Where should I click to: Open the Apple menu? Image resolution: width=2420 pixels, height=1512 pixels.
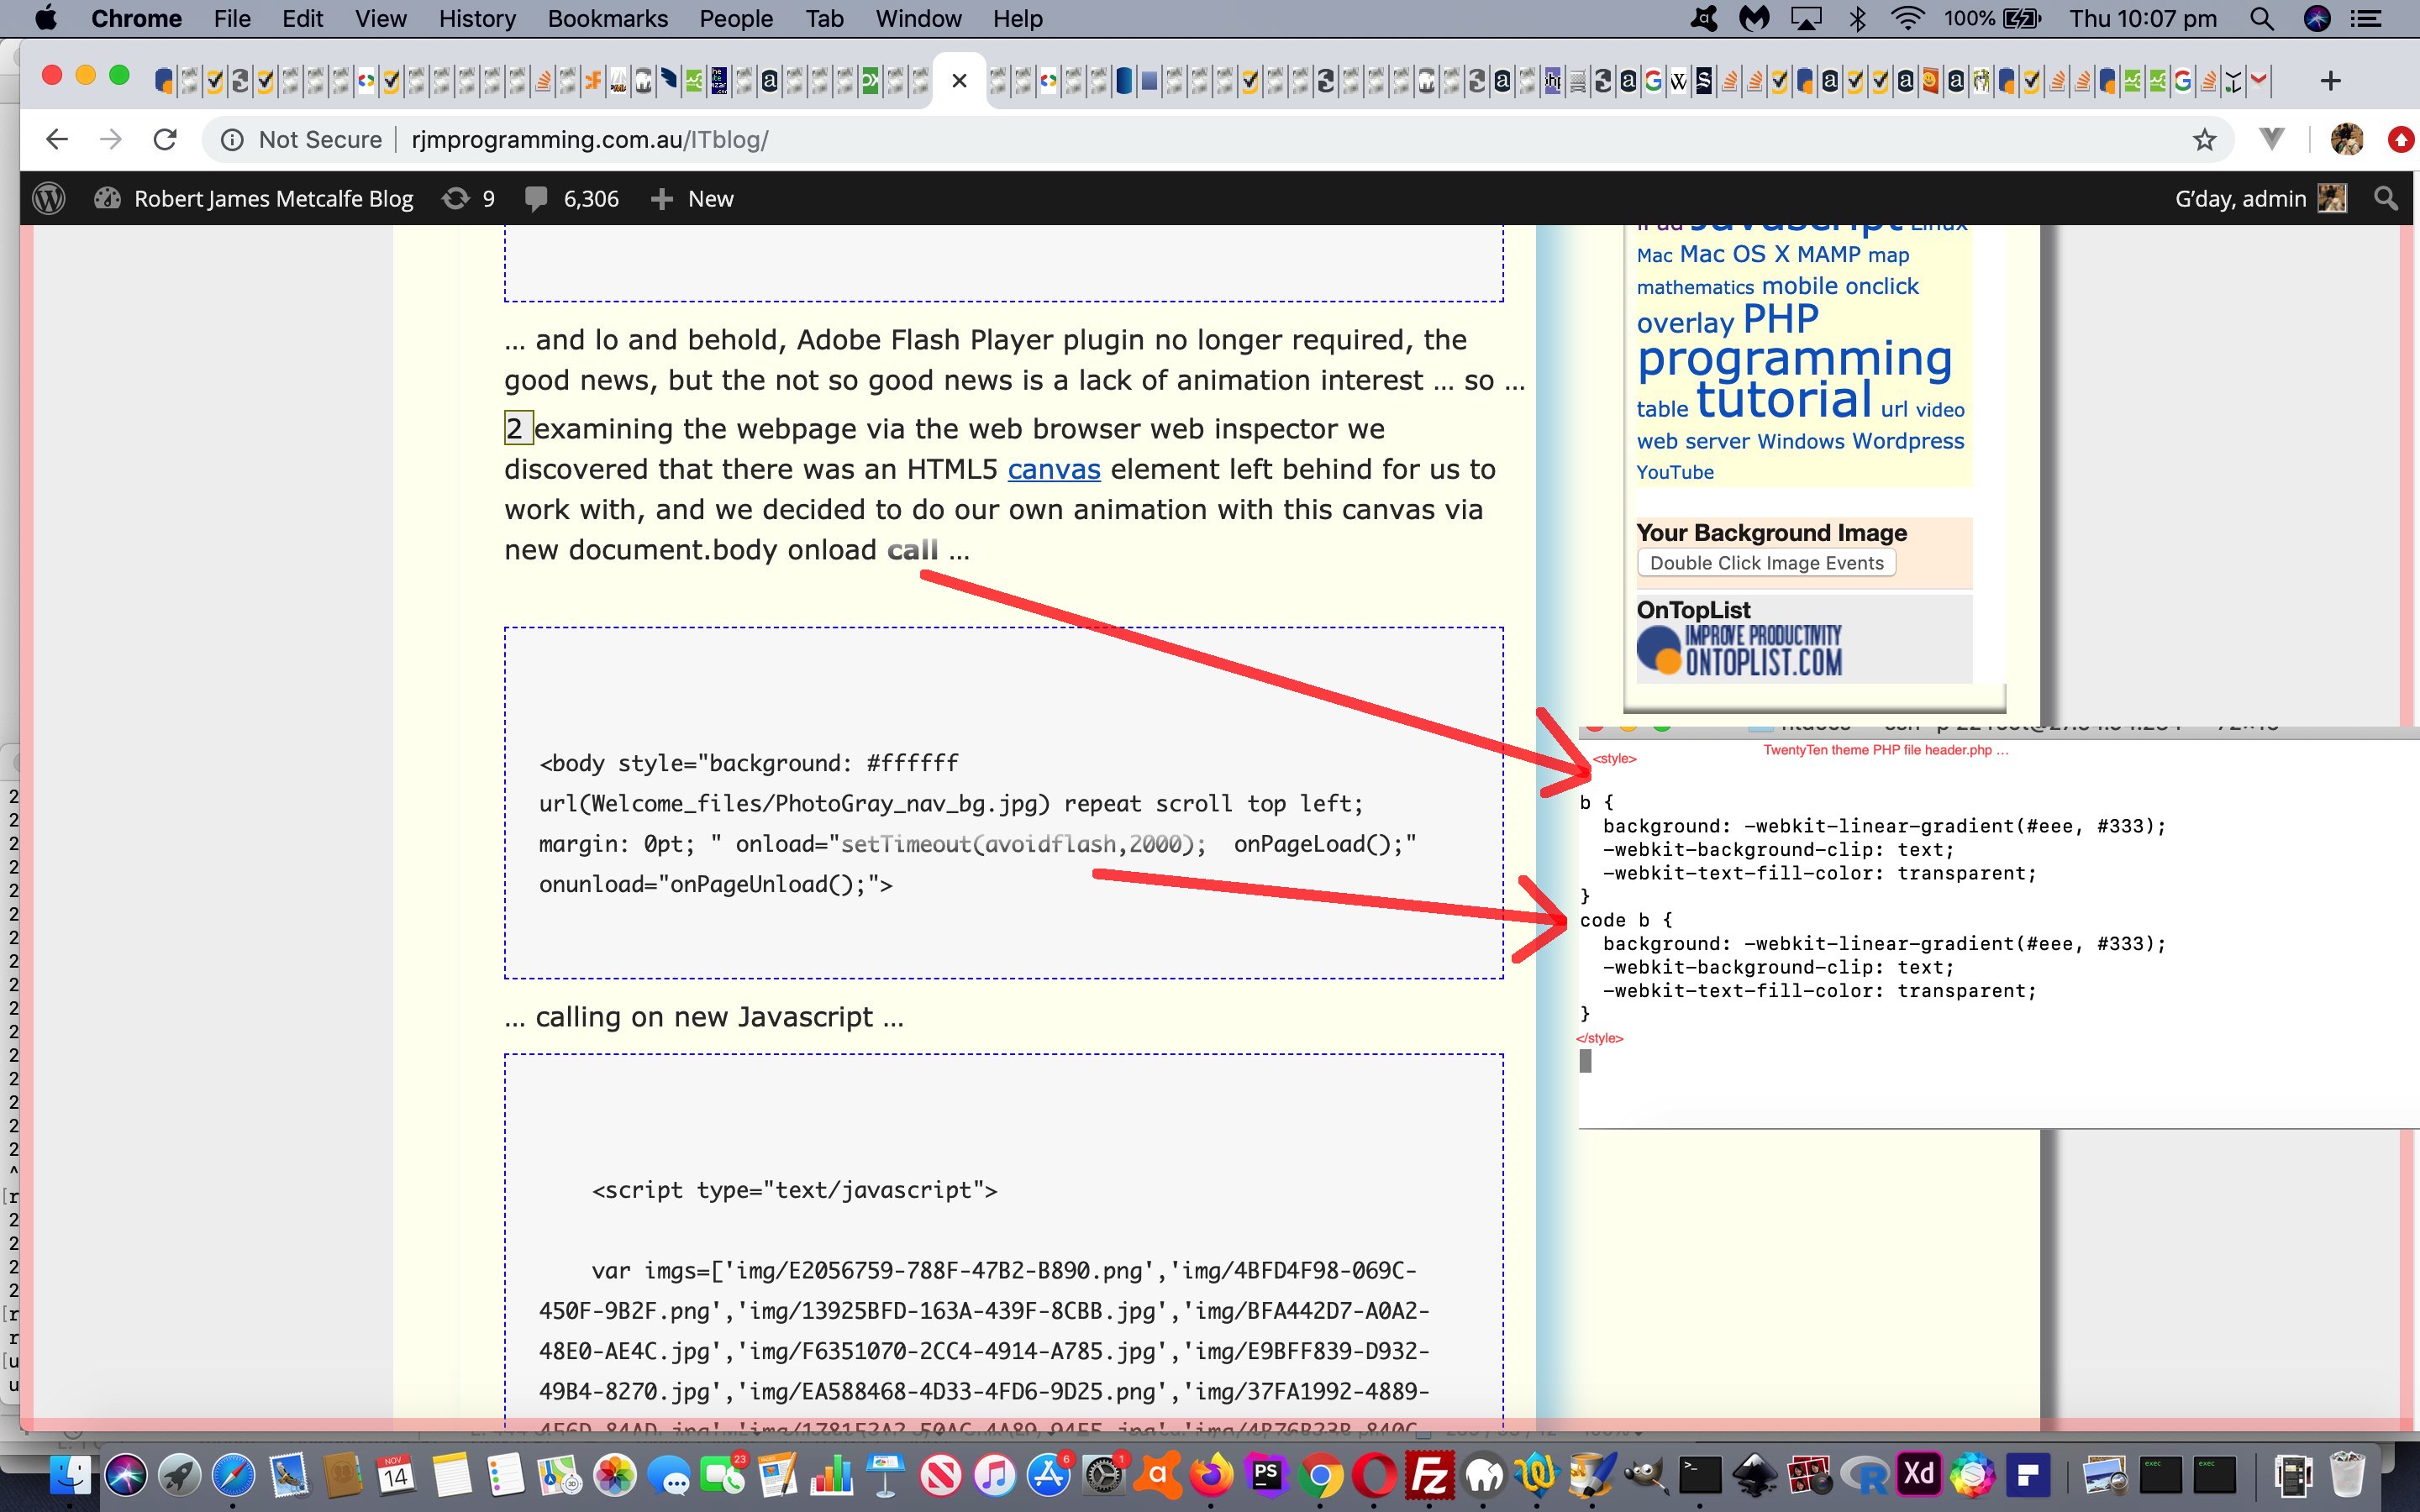click(46, 19)
